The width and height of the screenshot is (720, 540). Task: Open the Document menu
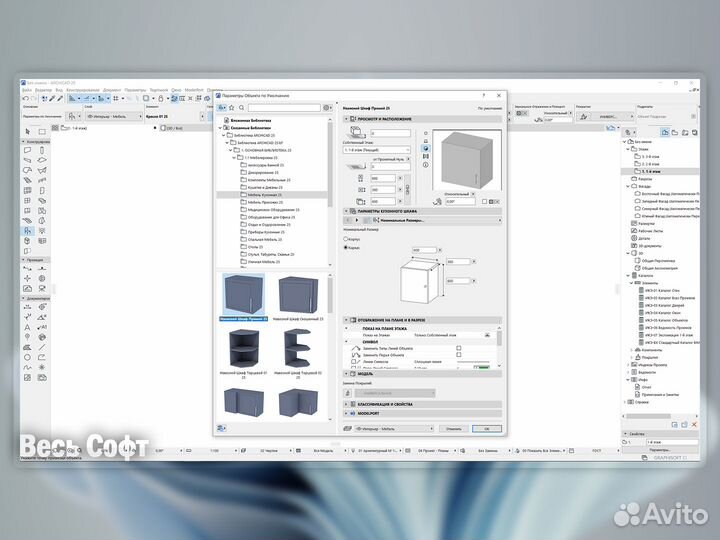tap(112, 90)
